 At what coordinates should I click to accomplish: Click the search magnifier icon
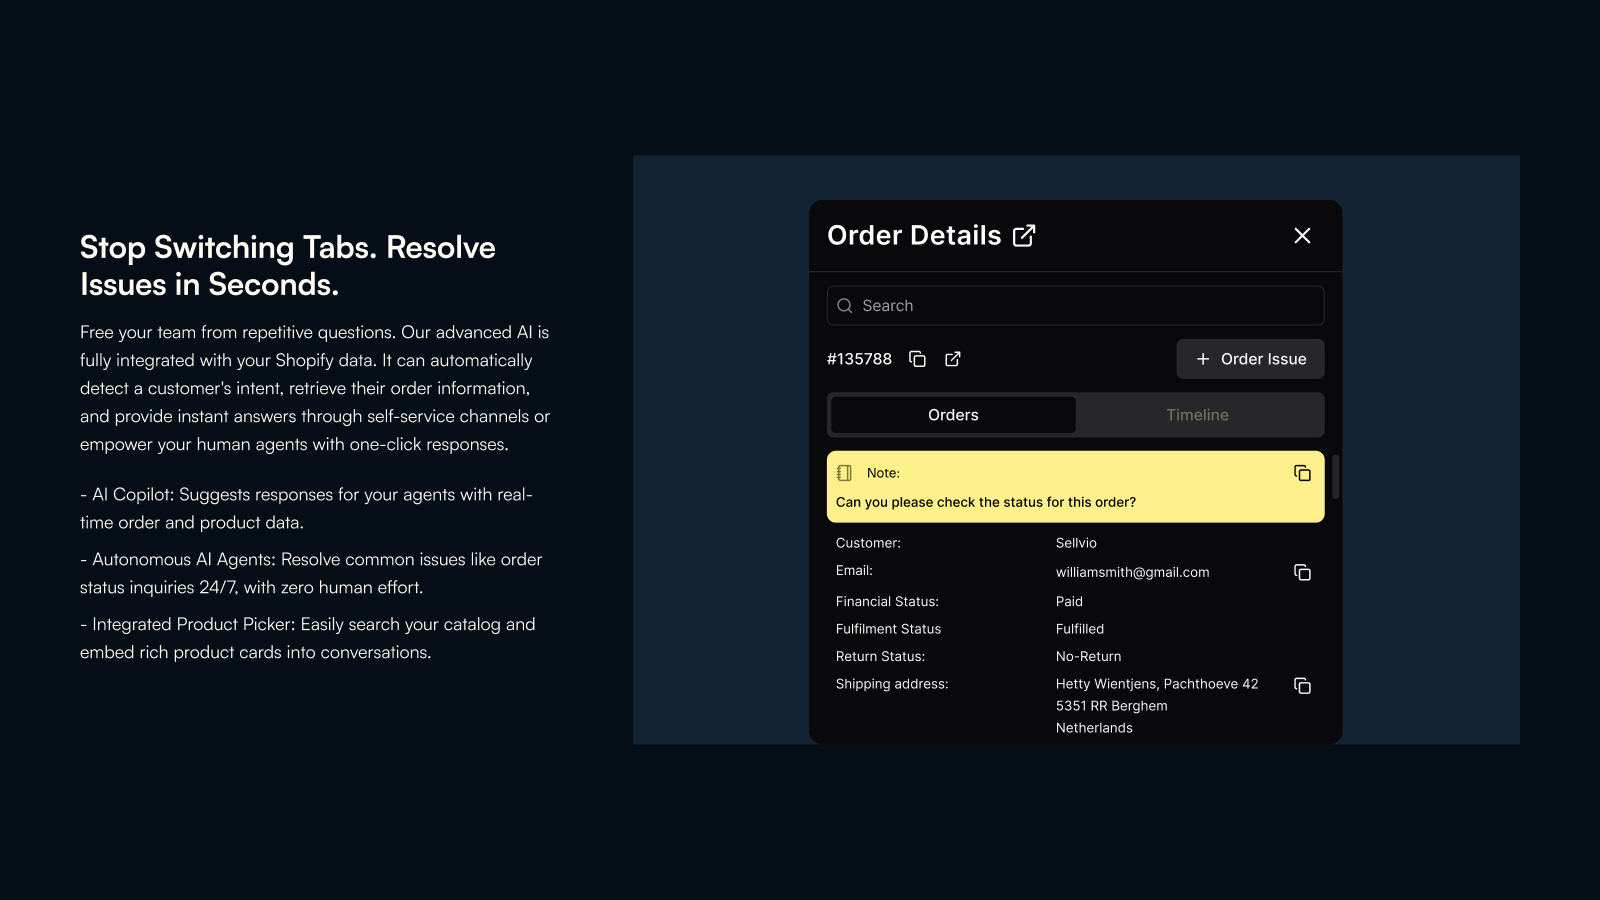pyautogui.click(x=845, y=306)
